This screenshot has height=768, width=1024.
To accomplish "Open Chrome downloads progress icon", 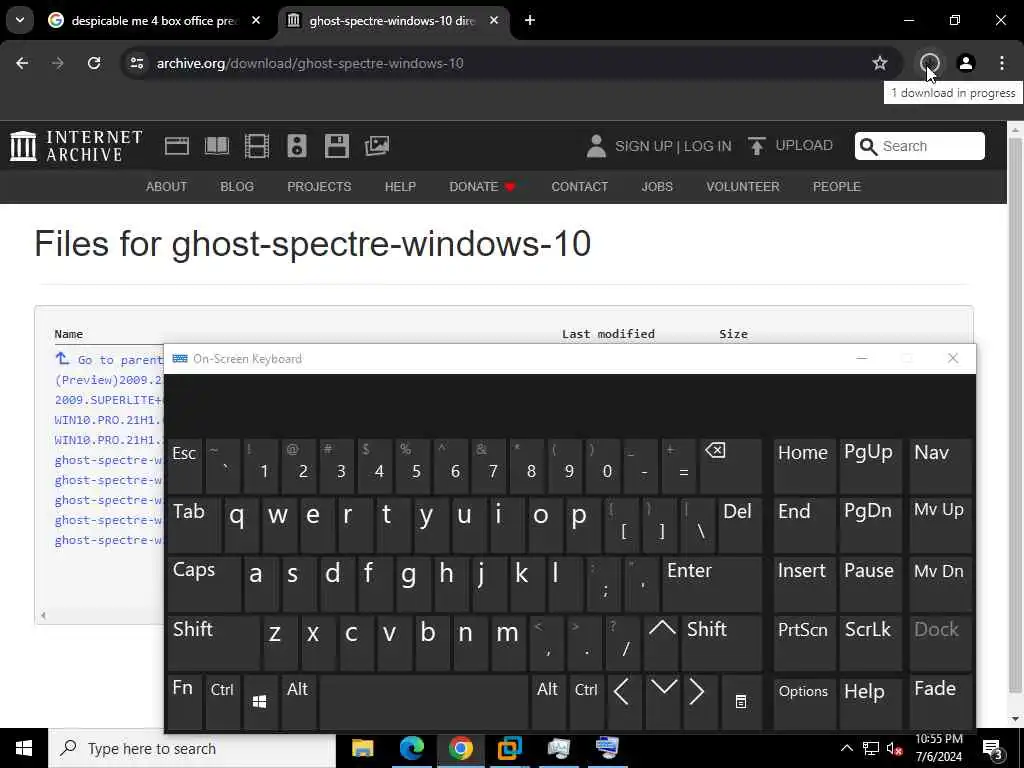I will point(929,63).
